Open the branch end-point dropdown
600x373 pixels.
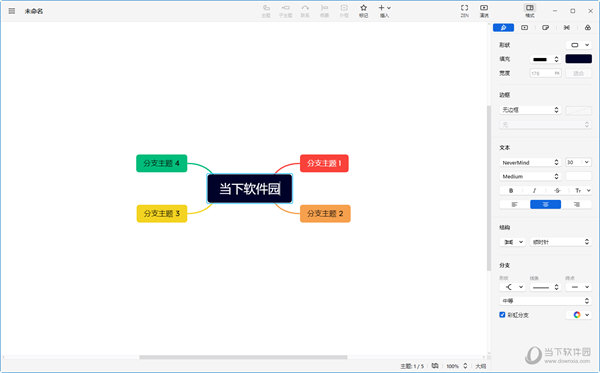click(579, 287)
